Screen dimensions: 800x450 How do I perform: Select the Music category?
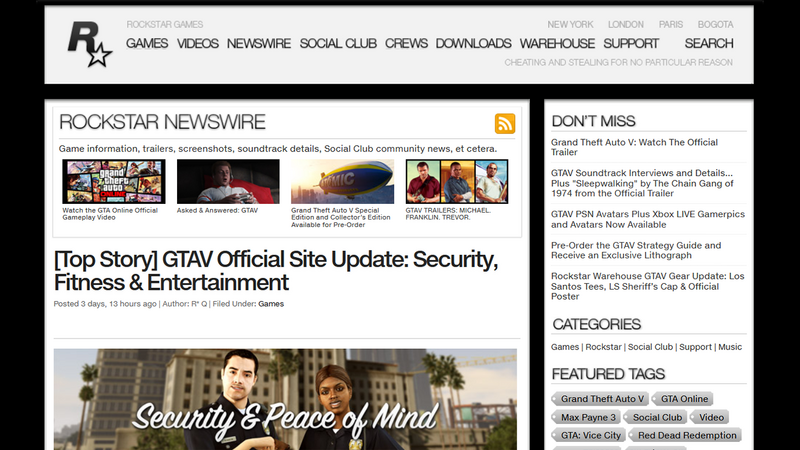[730, 347]
